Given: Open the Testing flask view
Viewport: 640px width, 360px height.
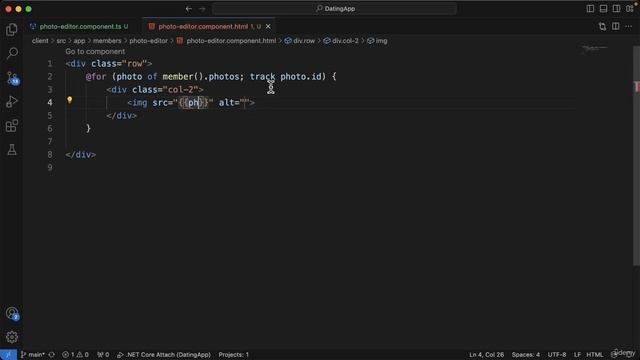Looking at the screenshot, I should coord(12,150).
